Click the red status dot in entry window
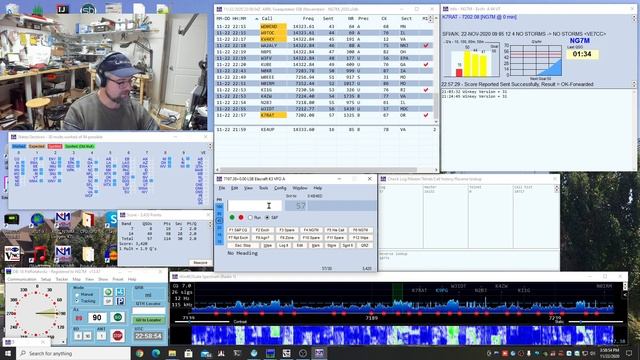The image size is (640, 360). [241, 218]
